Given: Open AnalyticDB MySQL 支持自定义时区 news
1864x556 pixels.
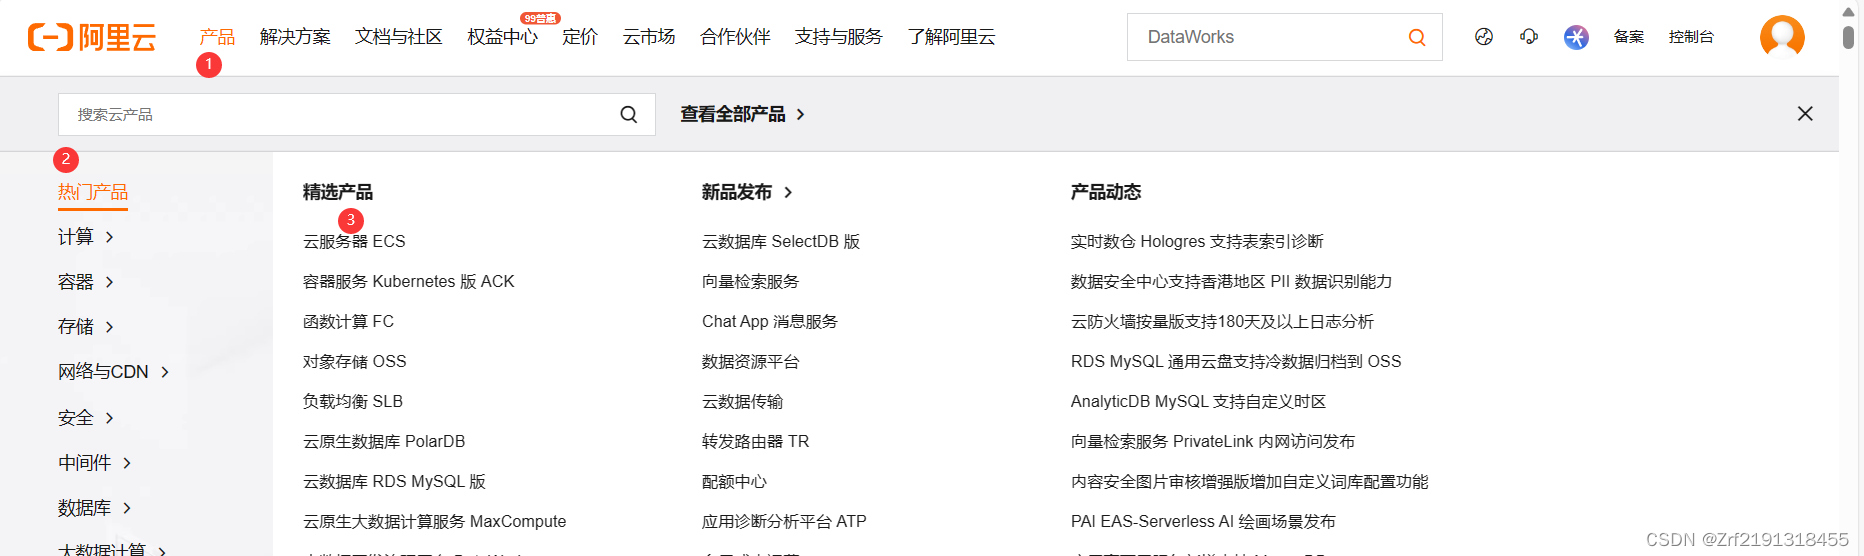Looking at the screenshot, I should (1198, 401).
